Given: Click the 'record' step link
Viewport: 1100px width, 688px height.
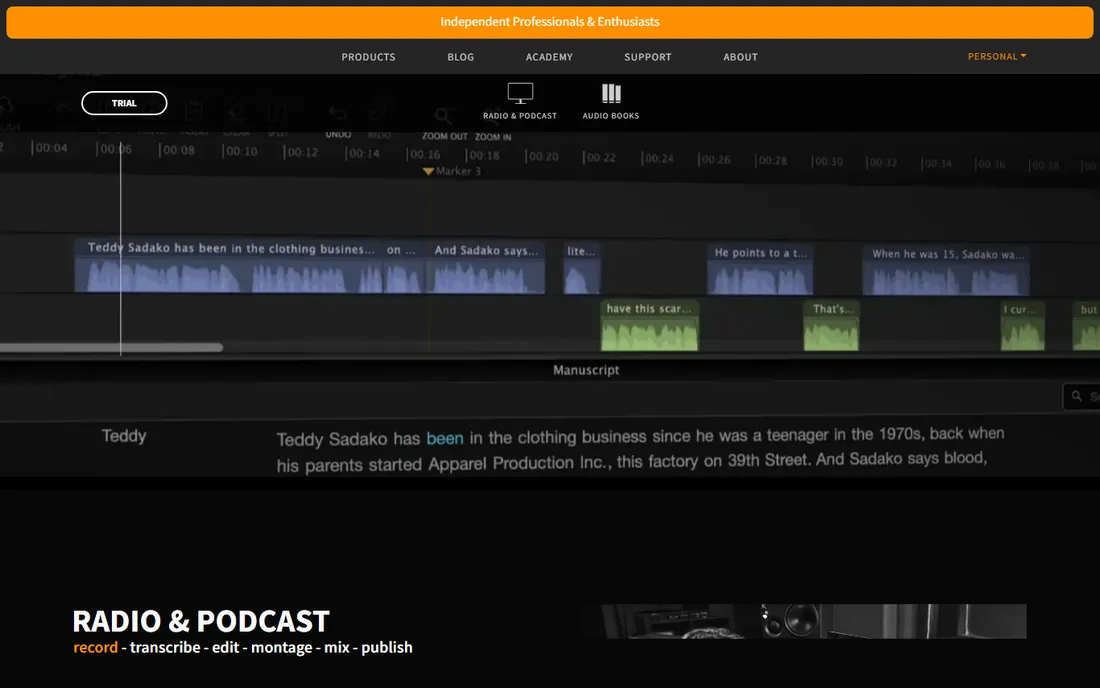Looking at the screenshot, I should [95, 647].
